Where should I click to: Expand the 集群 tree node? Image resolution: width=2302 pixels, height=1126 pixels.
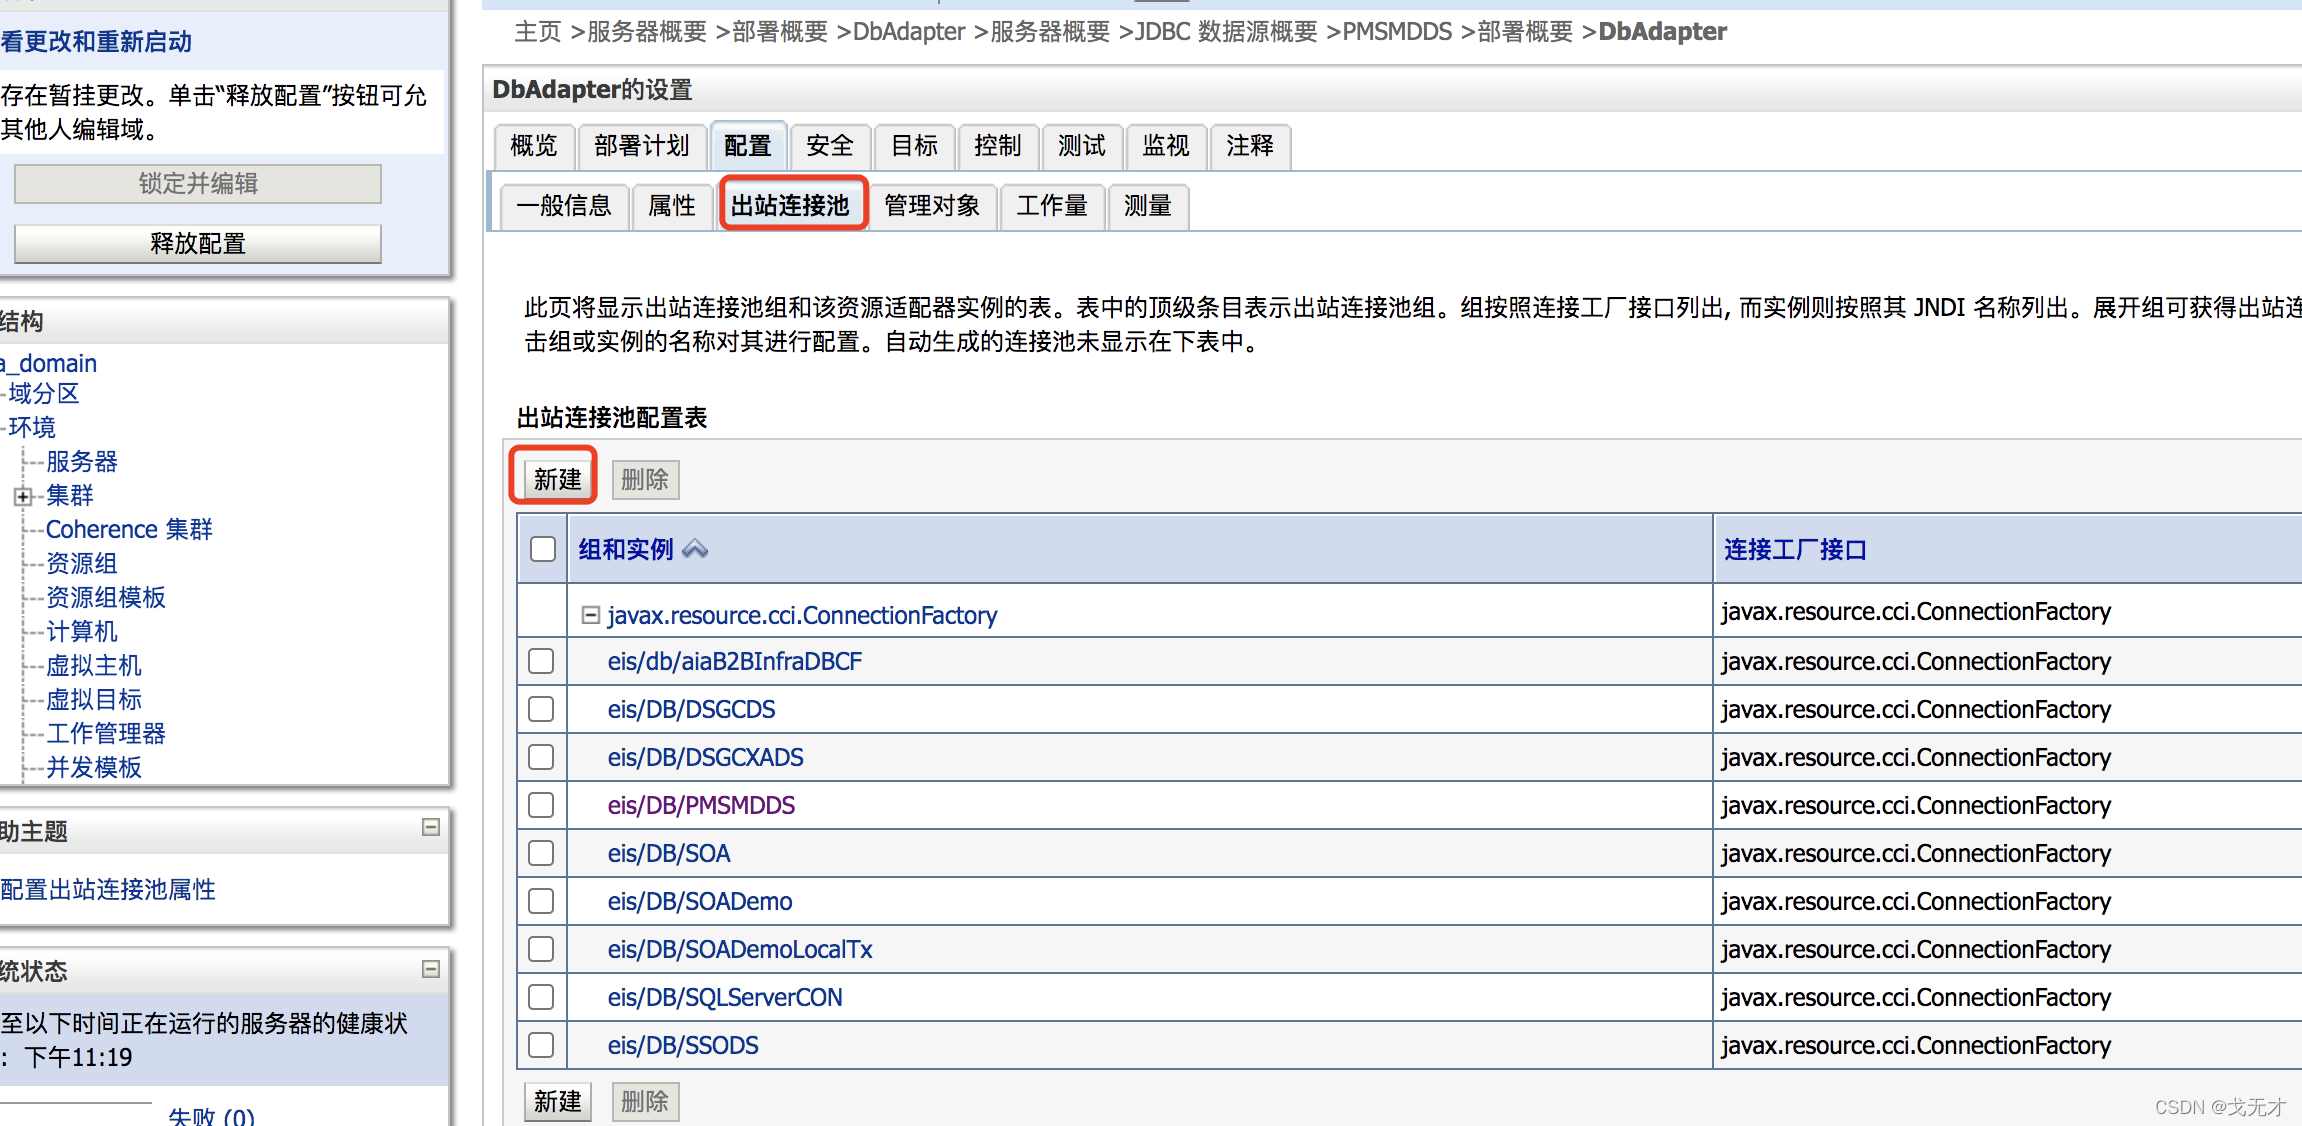(x=23, y=492)
